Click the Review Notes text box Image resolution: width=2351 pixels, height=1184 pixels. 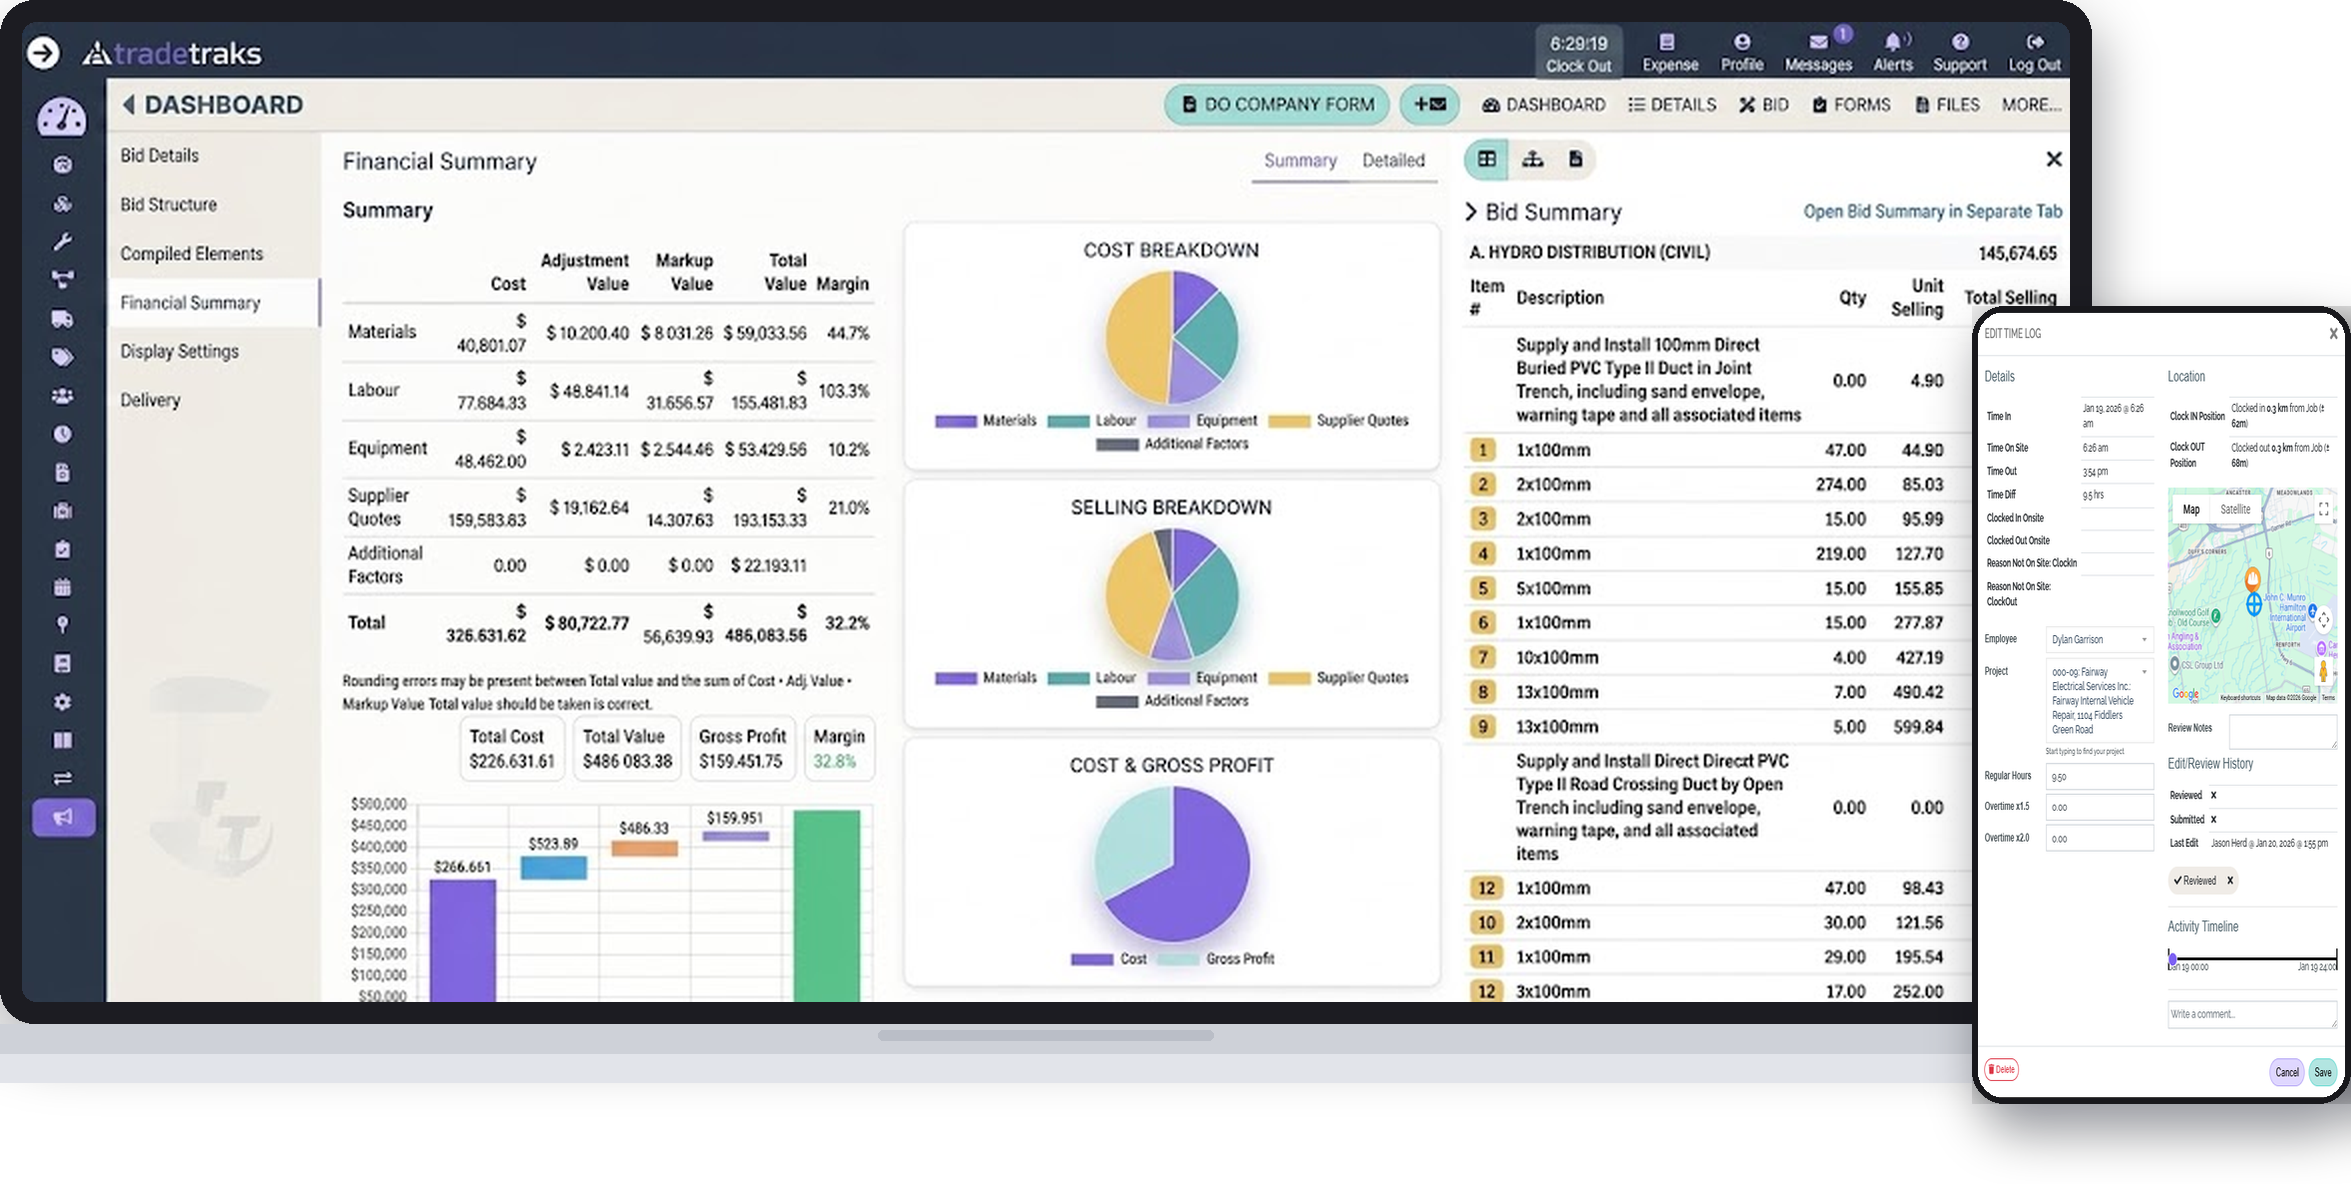pyautogui.click(x=2283, y=731)
